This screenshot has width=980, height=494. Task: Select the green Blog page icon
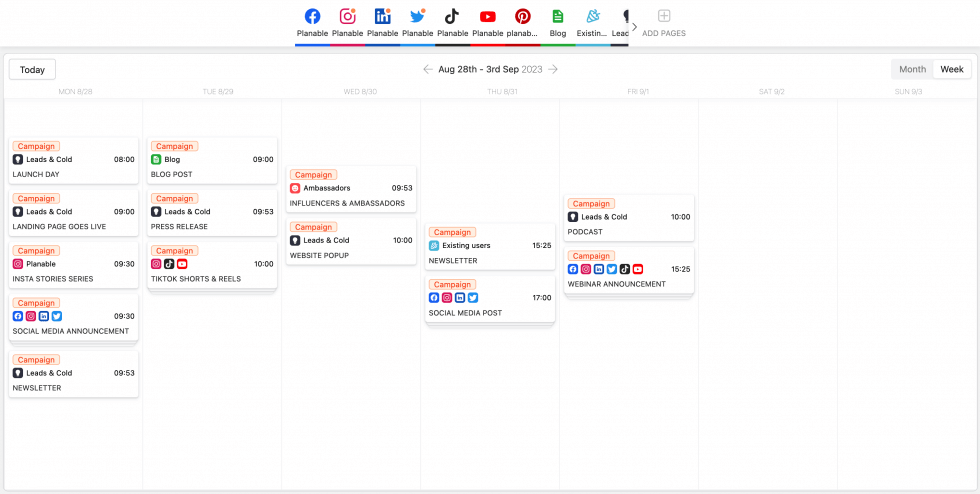pyautogui.click(x=557, y=17)
